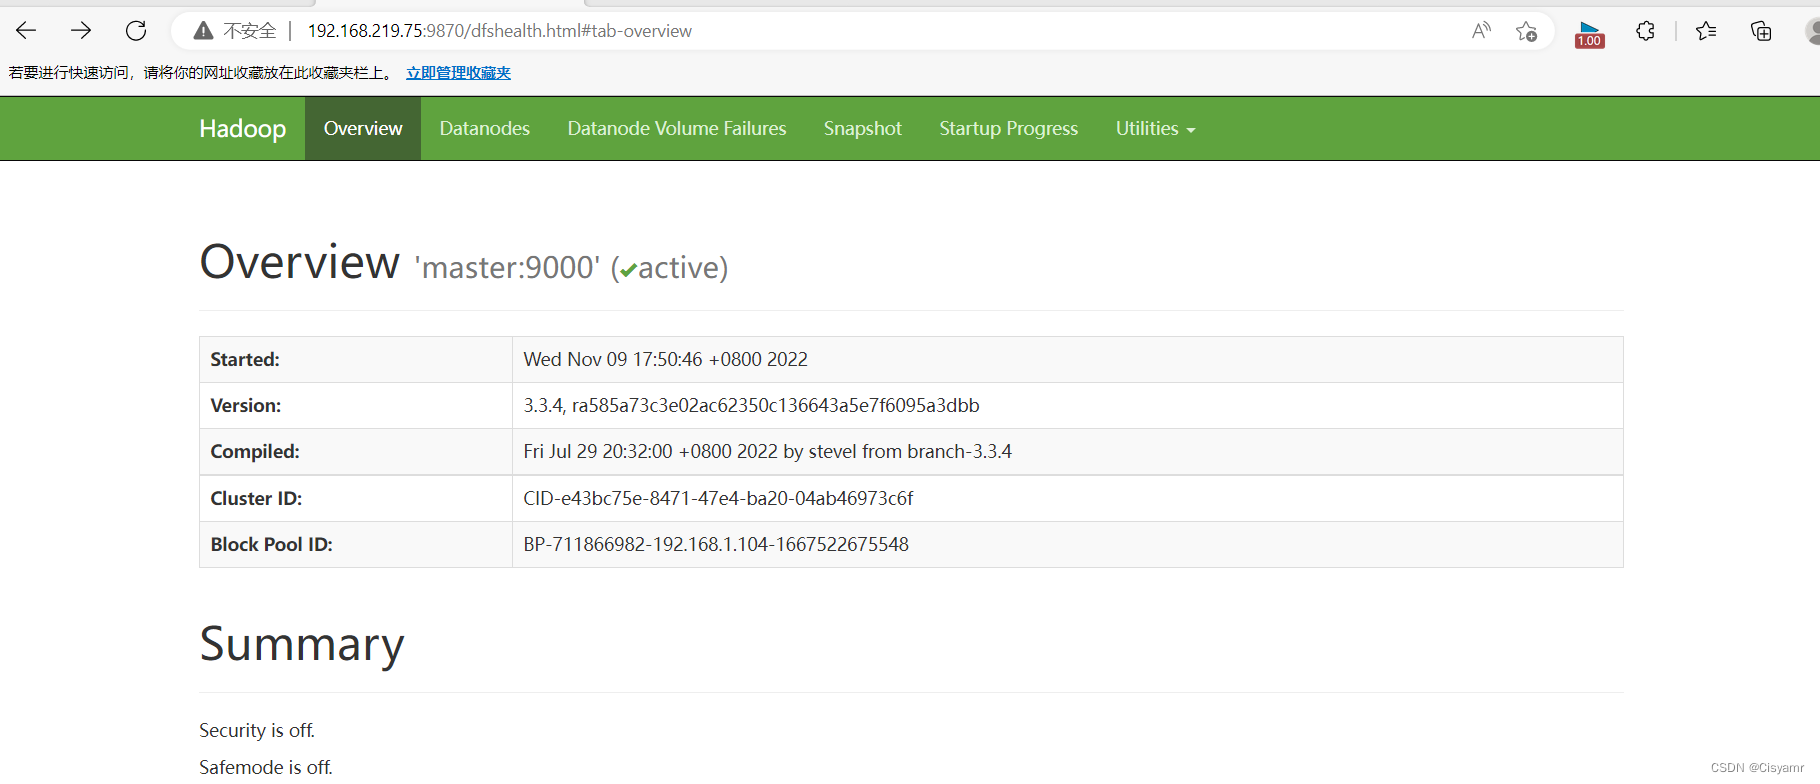1820x784 pixels.
Task: Open the manage favorites link
Action: tap(458, 73)
